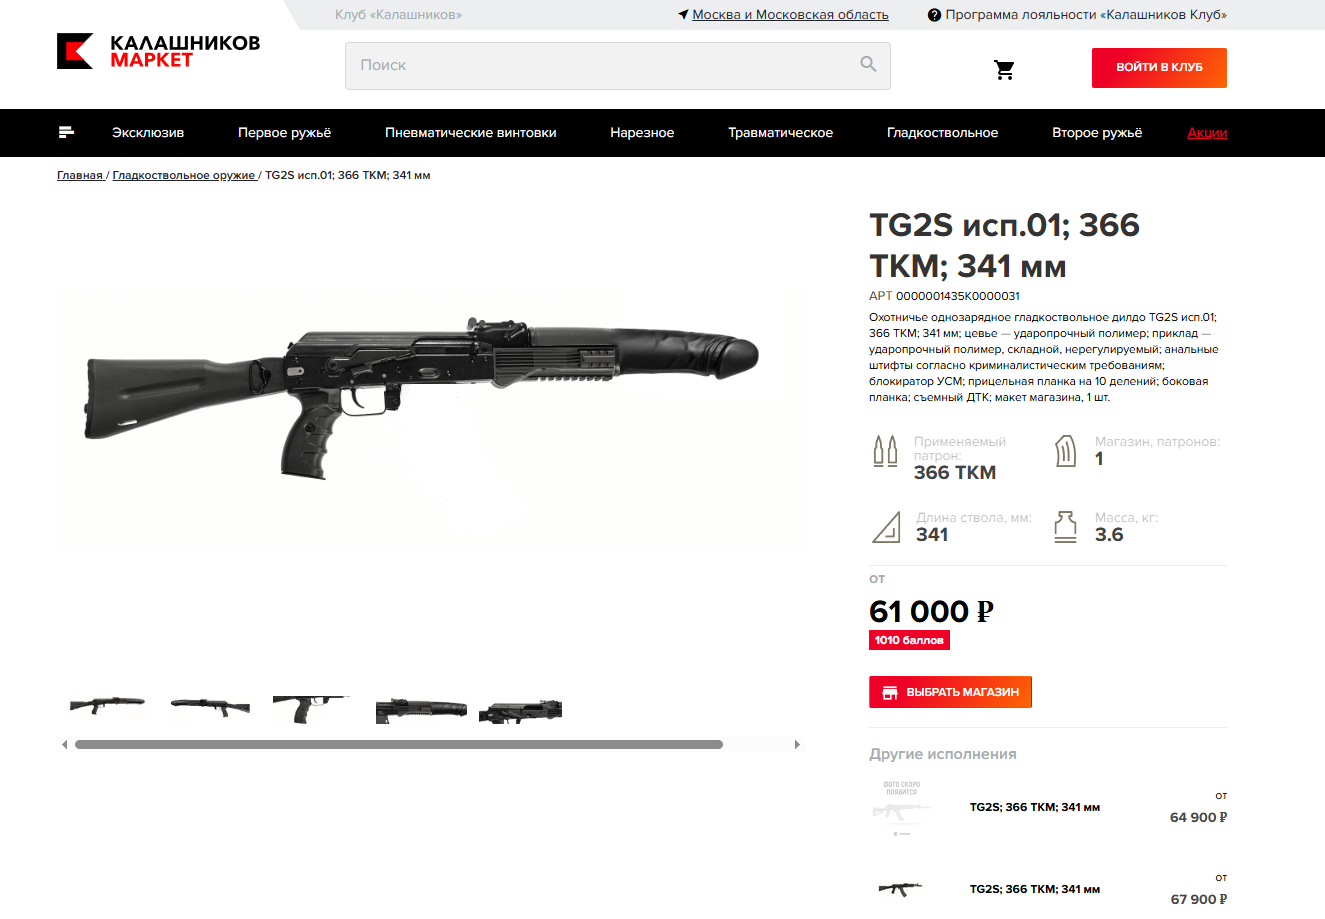Select Москва и Московская область region

tap(790, 15)
